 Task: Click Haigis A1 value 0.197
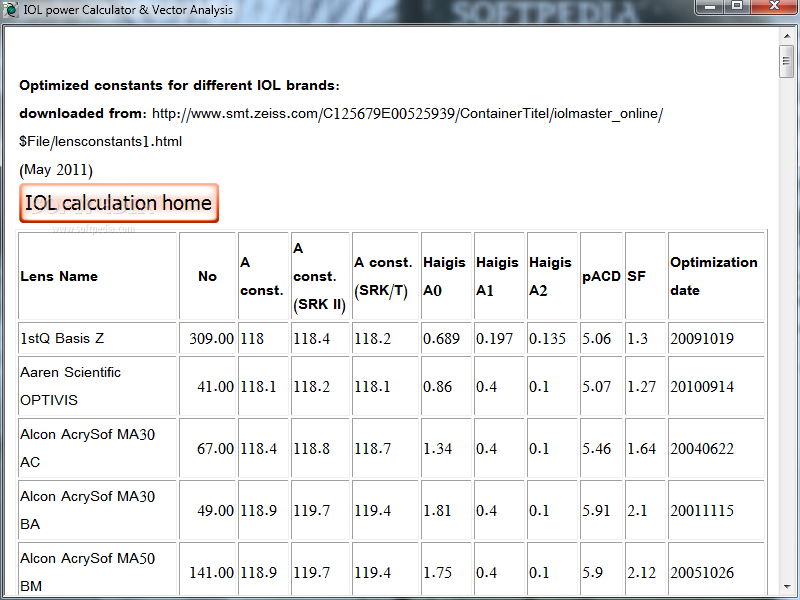(x=494, y=338)
